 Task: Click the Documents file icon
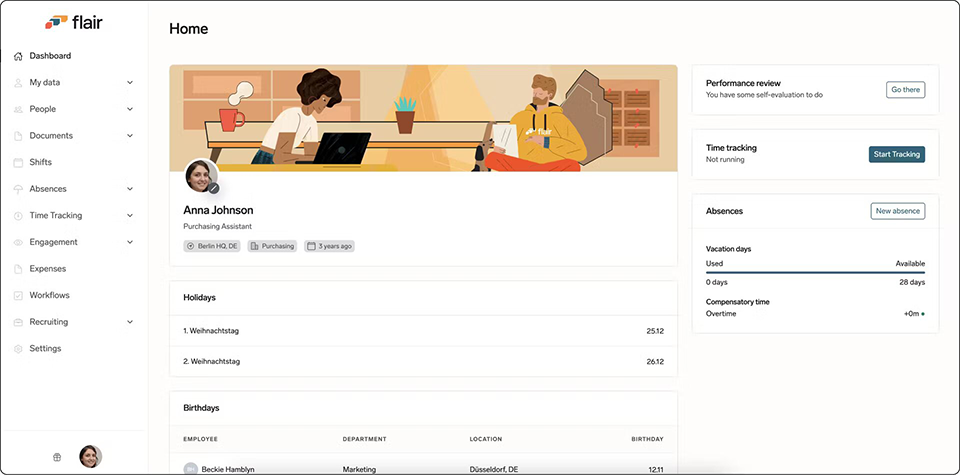18,136
